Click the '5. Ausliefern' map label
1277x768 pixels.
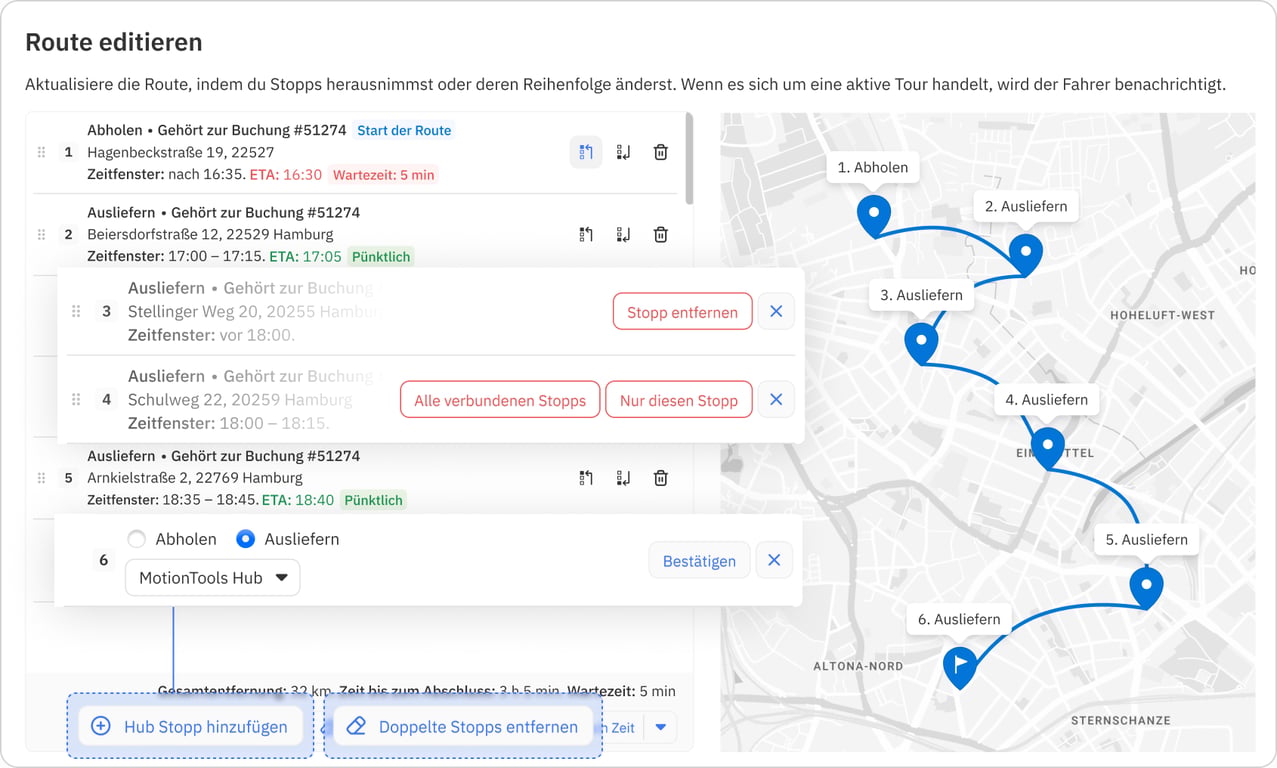(x=1146, y=539)
